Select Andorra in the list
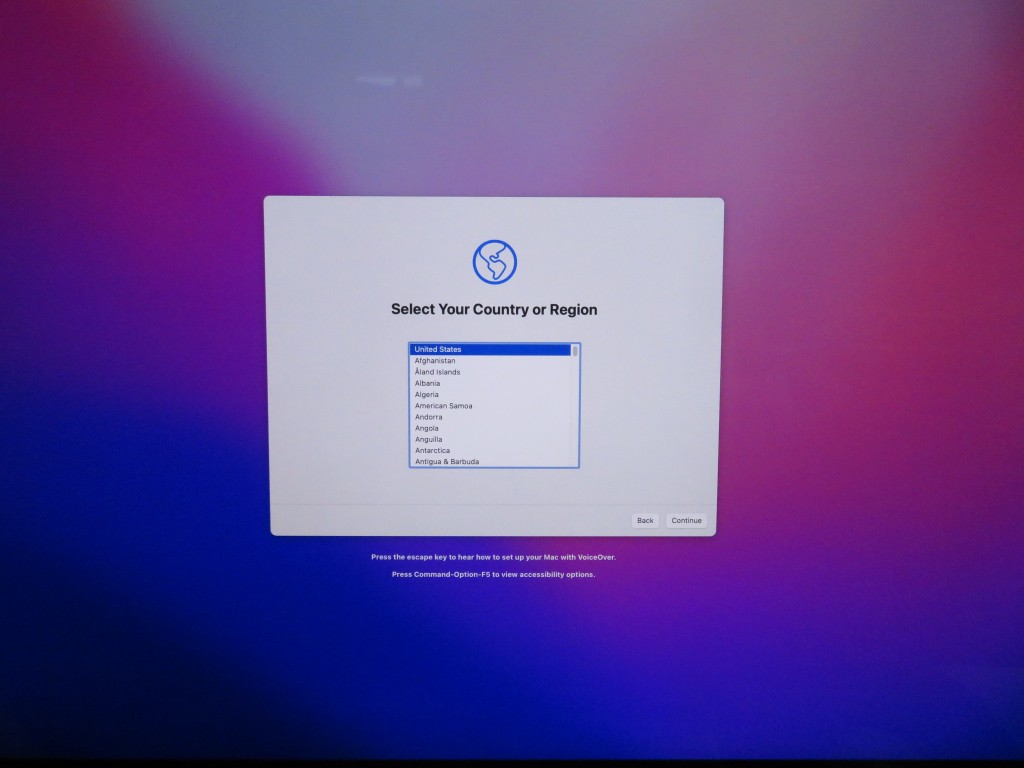This screenshot has width=1024, height=768. click(490, 417)
